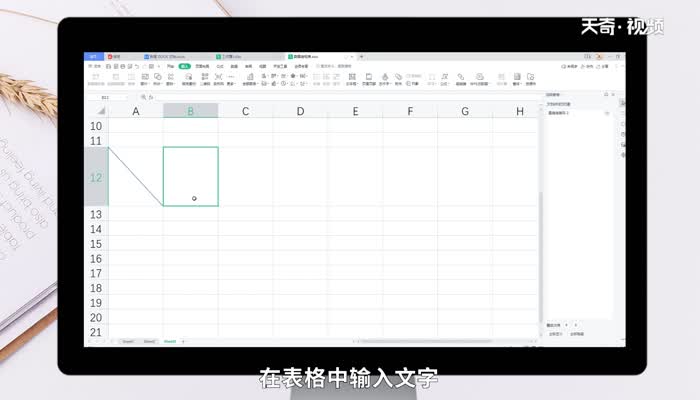Click the magnifier icon beside the formula bar
Screen dimensions: 700x400
click(143, 97)
